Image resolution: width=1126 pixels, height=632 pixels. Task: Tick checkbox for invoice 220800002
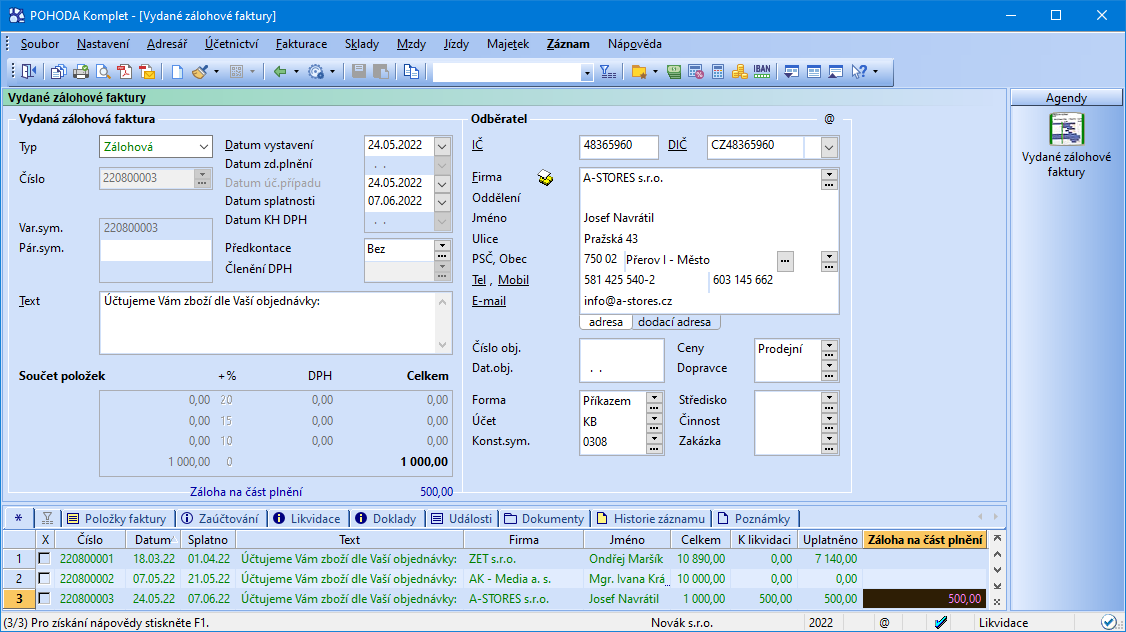pyautogui.click(x=45, y=578)
